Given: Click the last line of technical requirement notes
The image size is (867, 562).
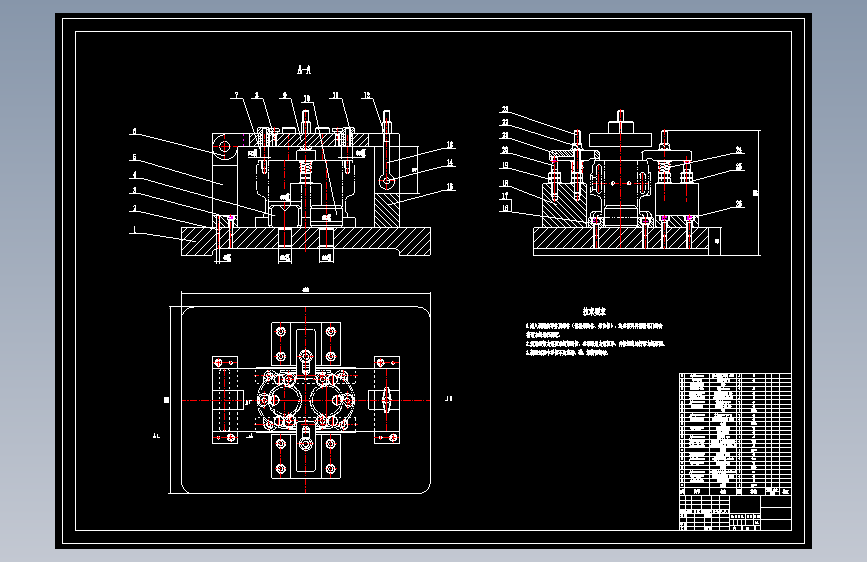Looking at the screenshot, I should click(x=567, y=352).
